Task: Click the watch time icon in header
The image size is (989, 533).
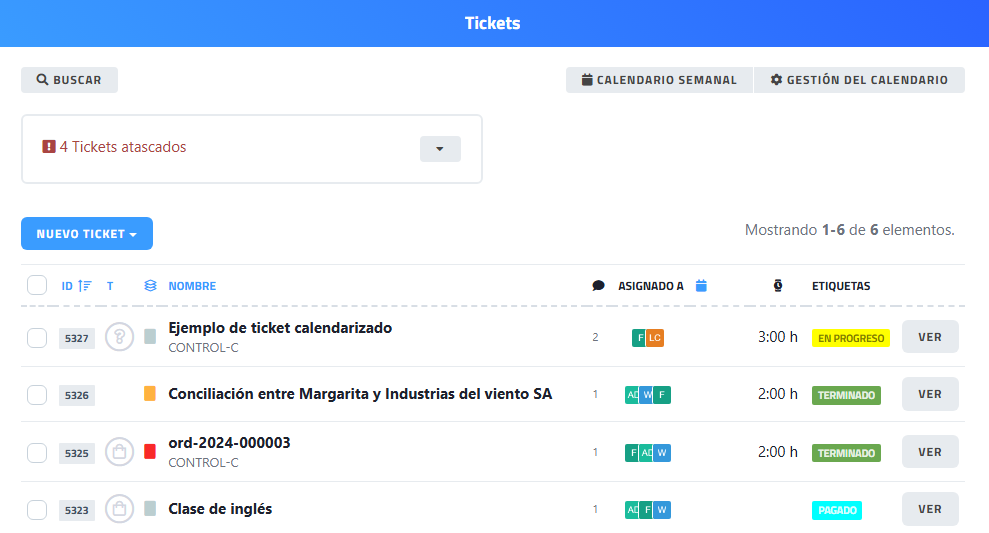Action: [778, 286]
